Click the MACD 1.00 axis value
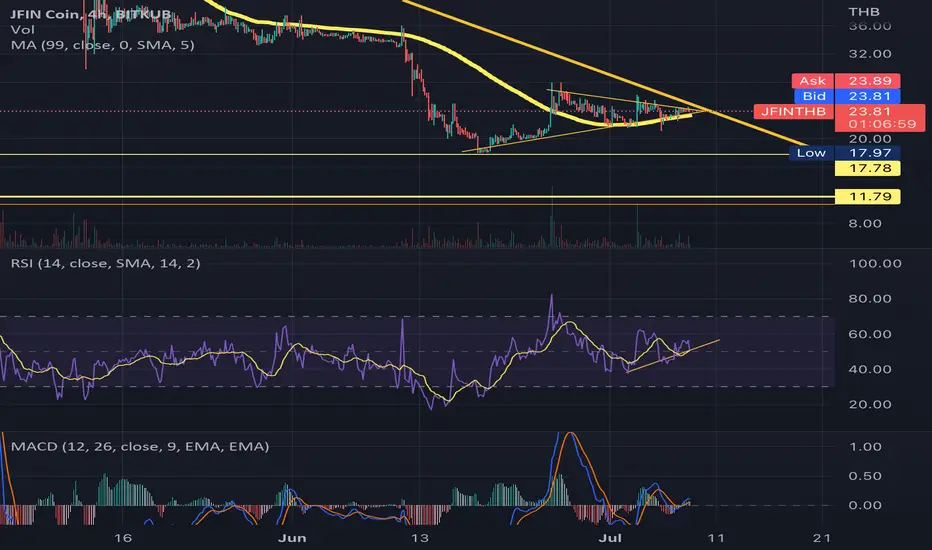The width and height of the screenshot is (932, 550). tap(865, 447)
